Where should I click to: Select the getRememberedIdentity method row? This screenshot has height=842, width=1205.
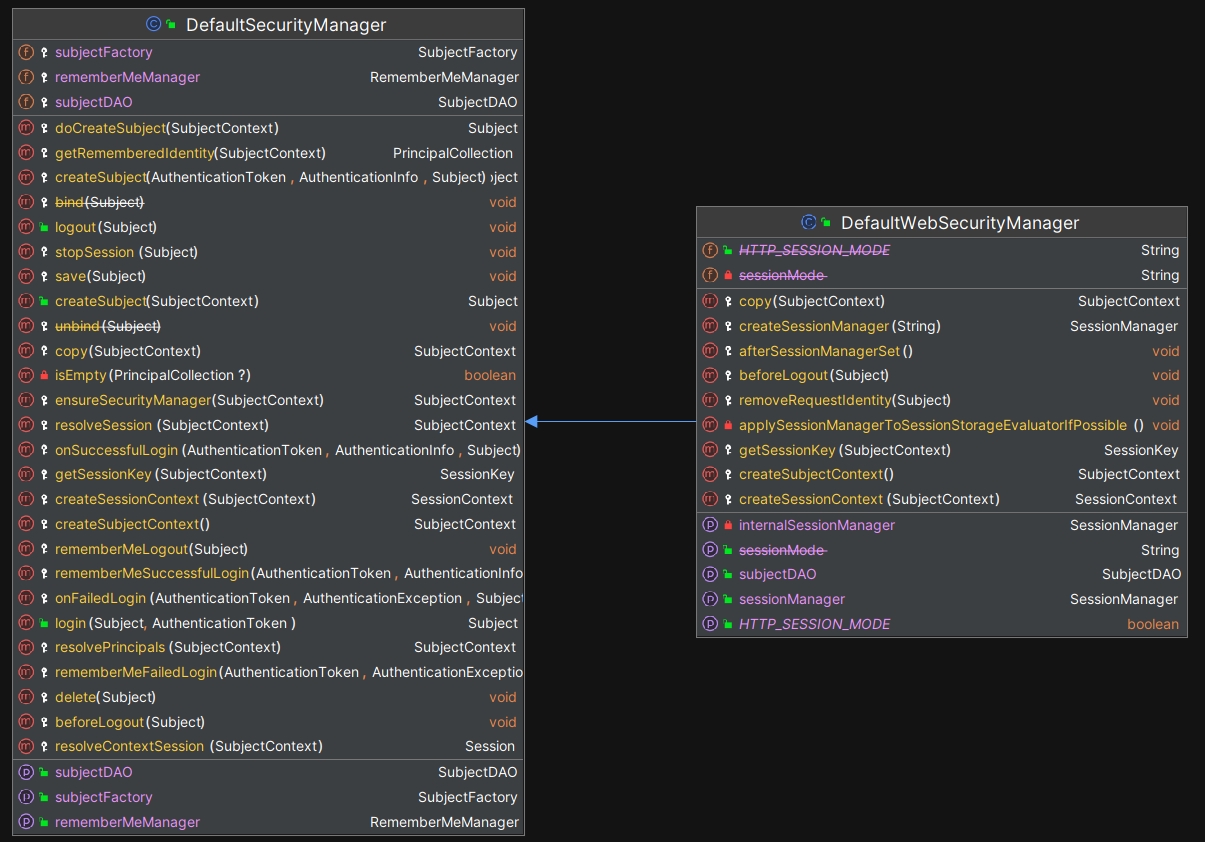190,153
